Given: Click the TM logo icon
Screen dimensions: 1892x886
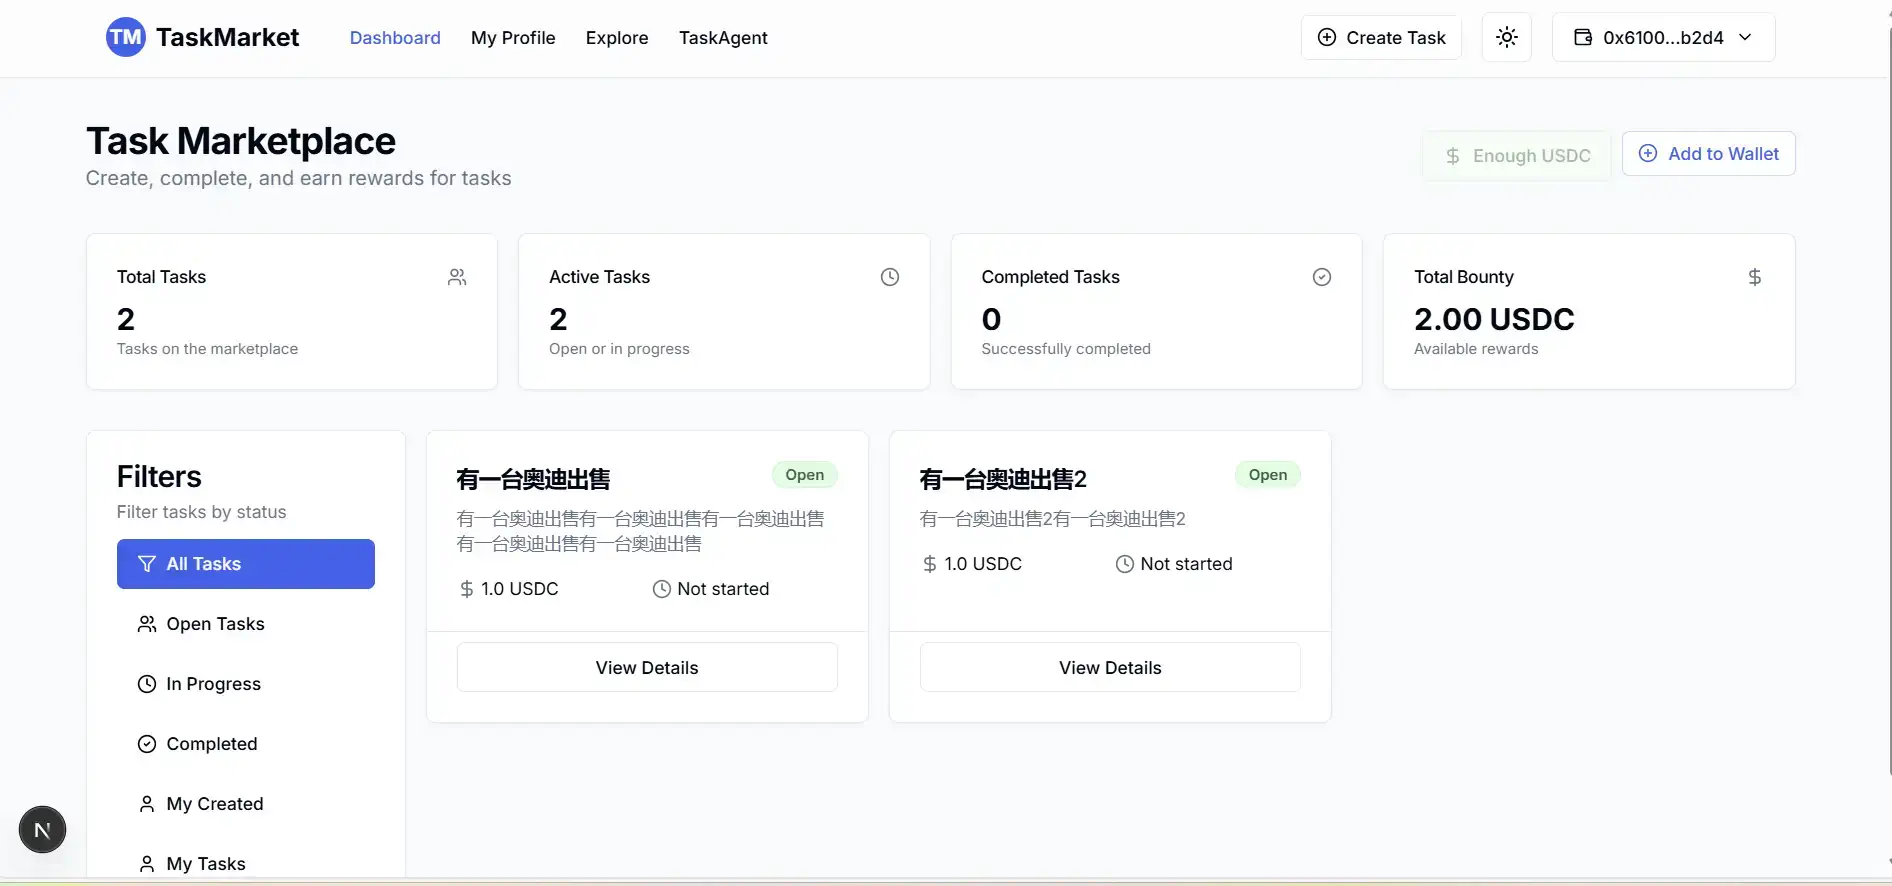Looking at the screenshot, I should click(125, 38).
